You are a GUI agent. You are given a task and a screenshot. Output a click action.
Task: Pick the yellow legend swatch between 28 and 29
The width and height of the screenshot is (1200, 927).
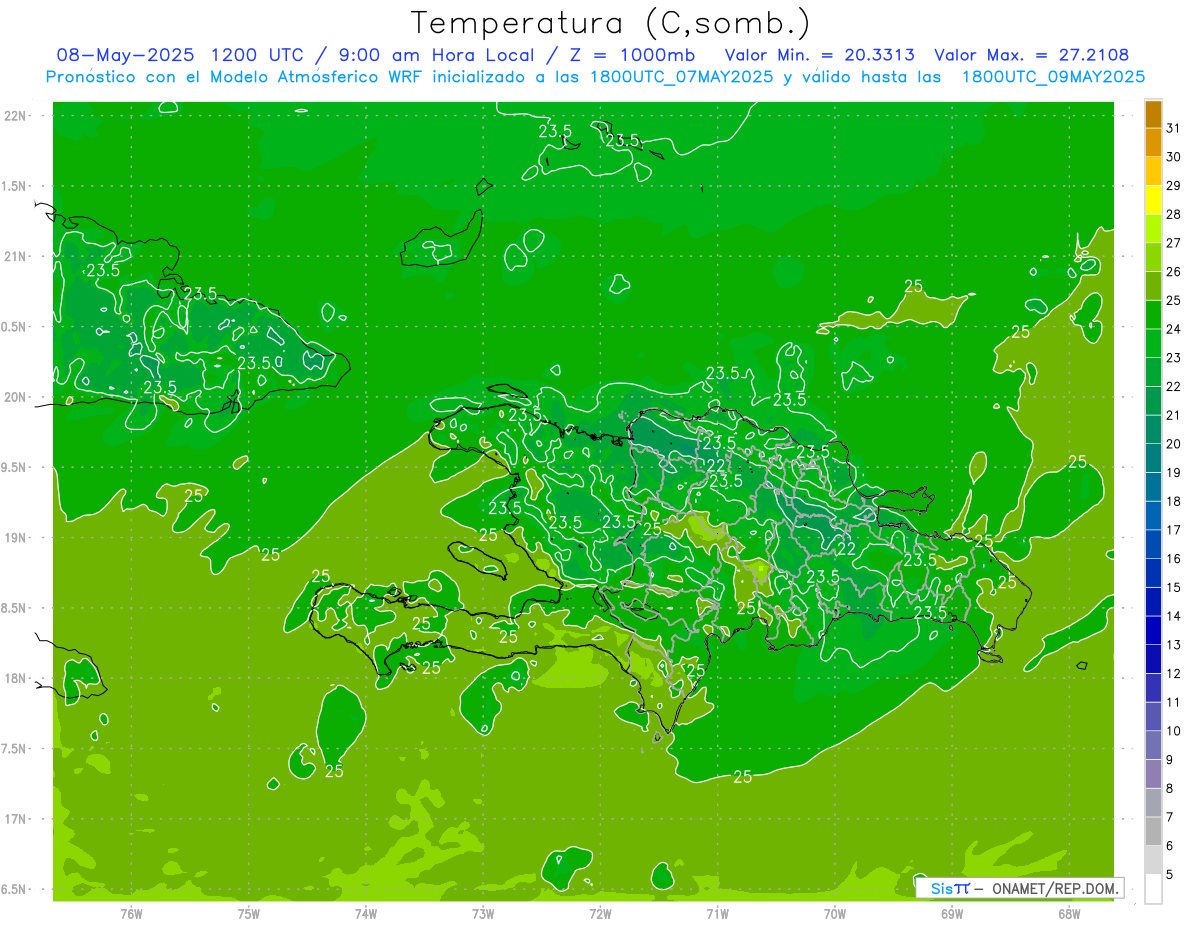pos(1153,200)
